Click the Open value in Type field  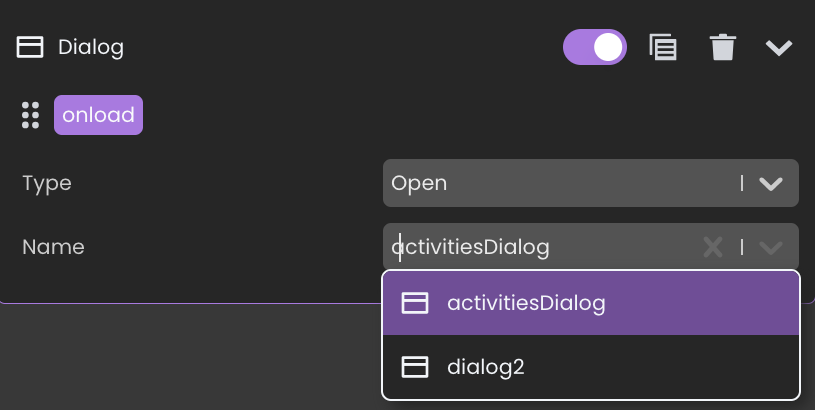(x=419, y=184)
